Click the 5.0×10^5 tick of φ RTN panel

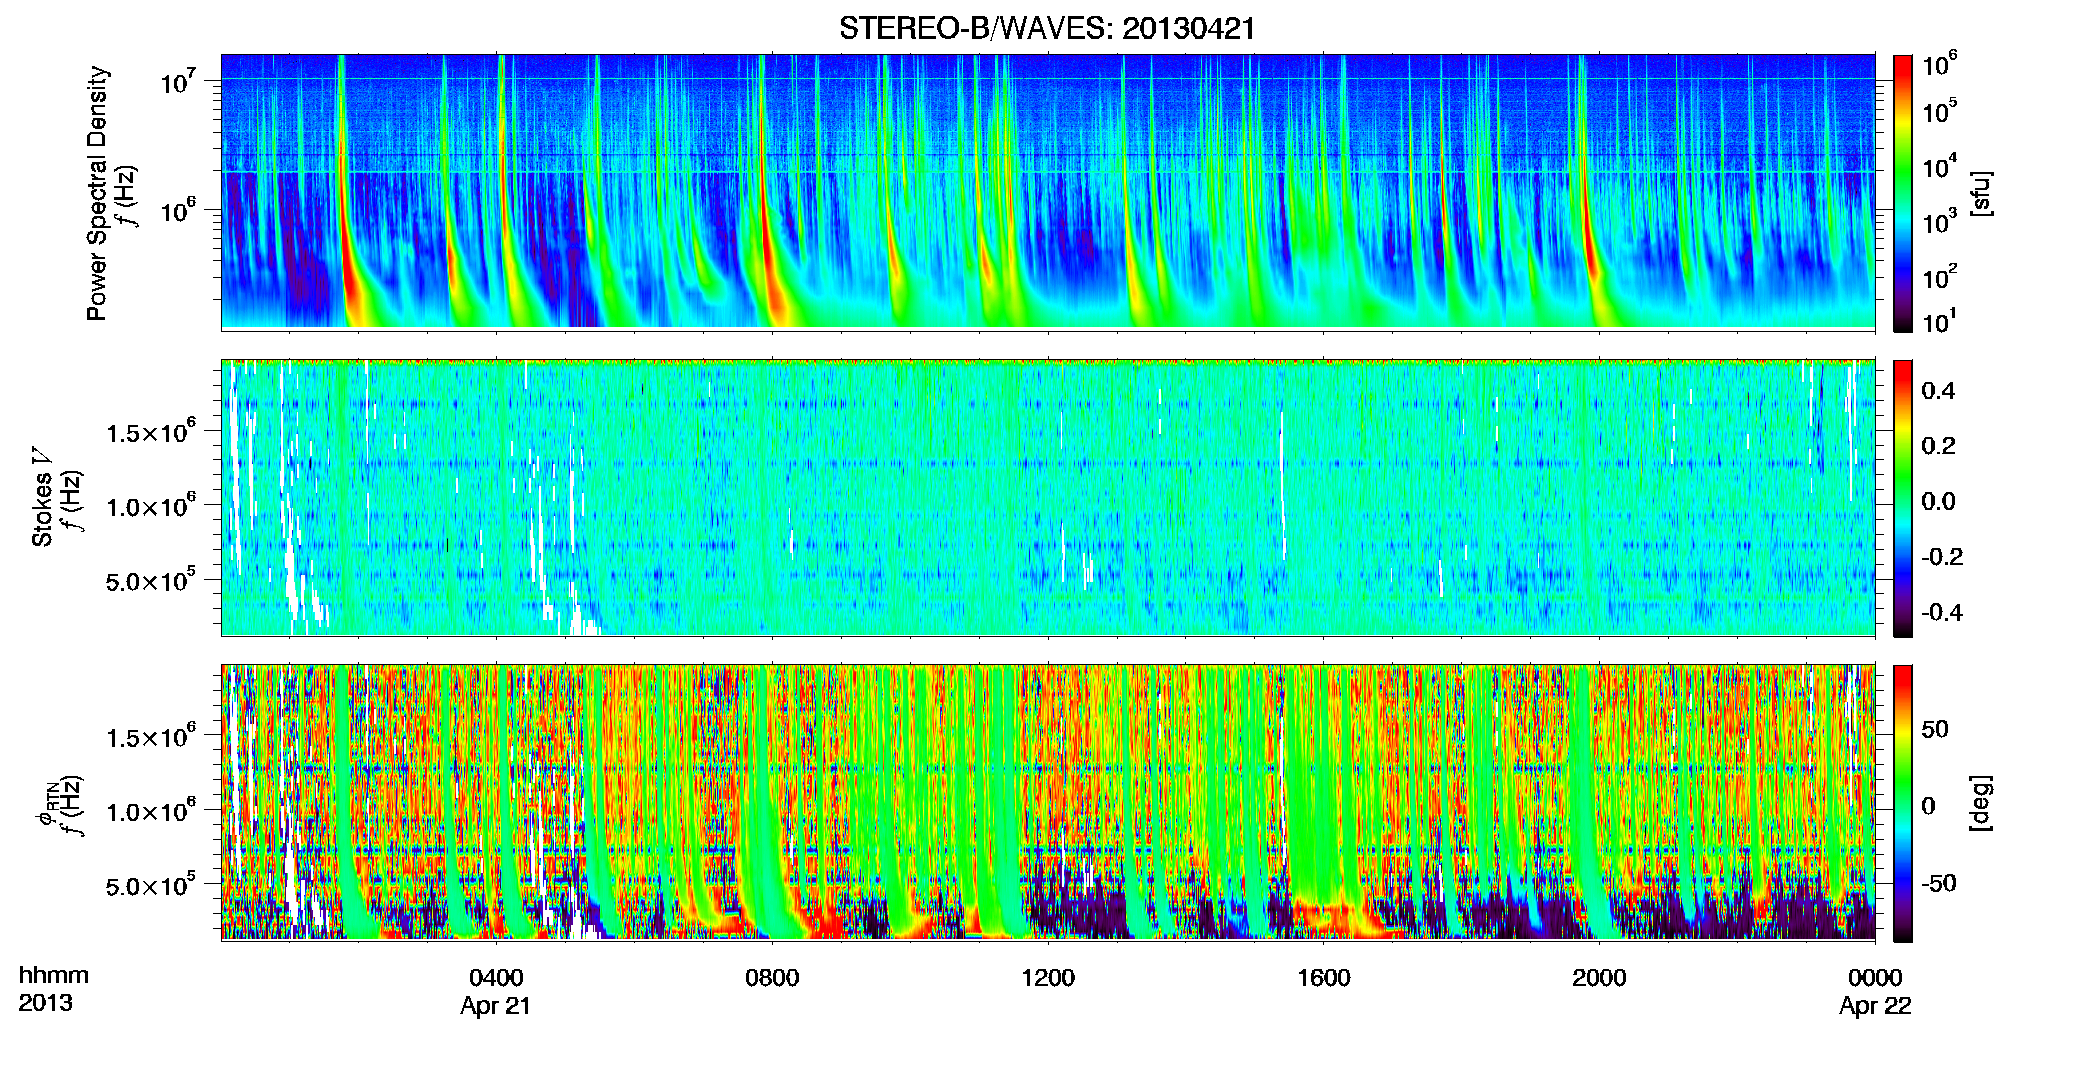pyautogui.click(x=151, y=886)
